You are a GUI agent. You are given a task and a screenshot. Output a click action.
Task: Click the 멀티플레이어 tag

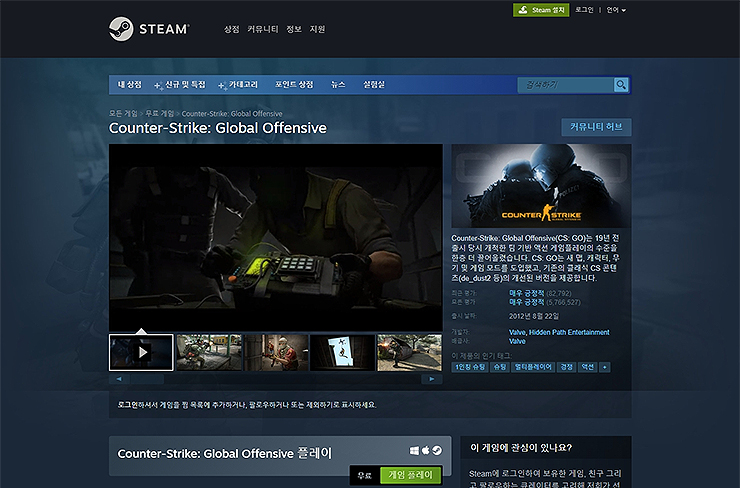pos(533,367)
